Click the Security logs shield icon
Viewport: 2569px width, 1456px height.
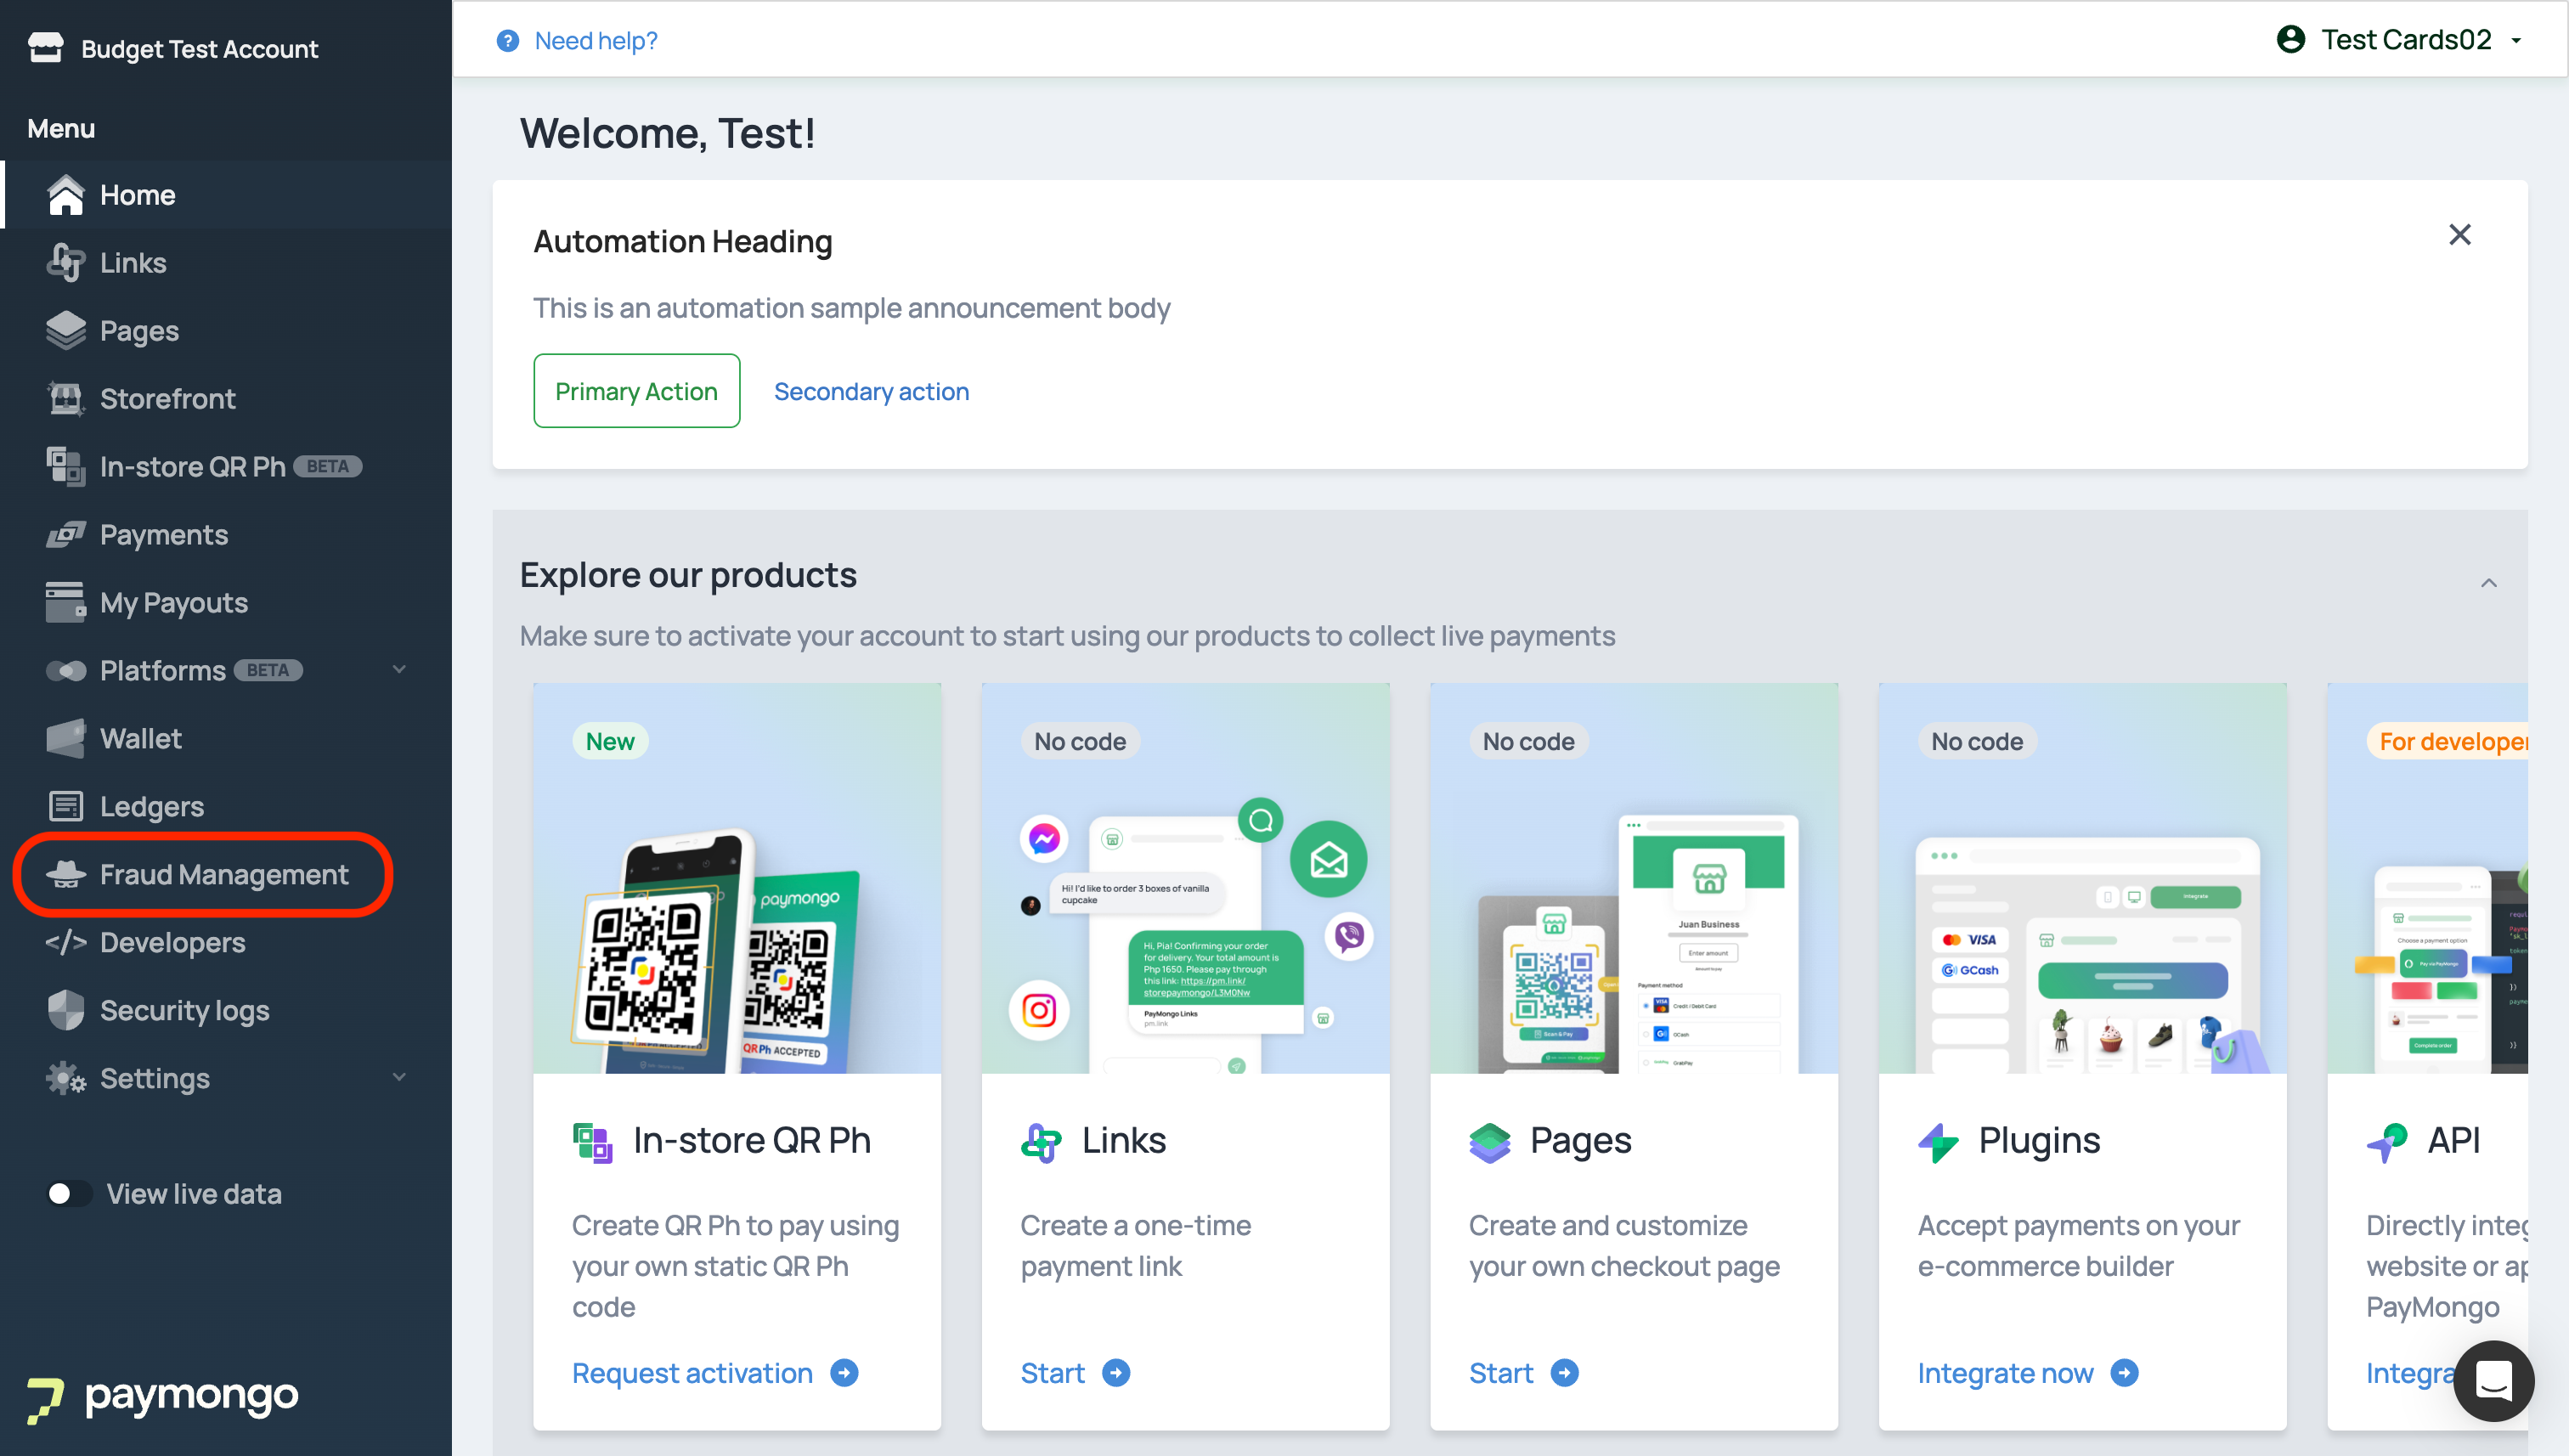(66, 1010)
